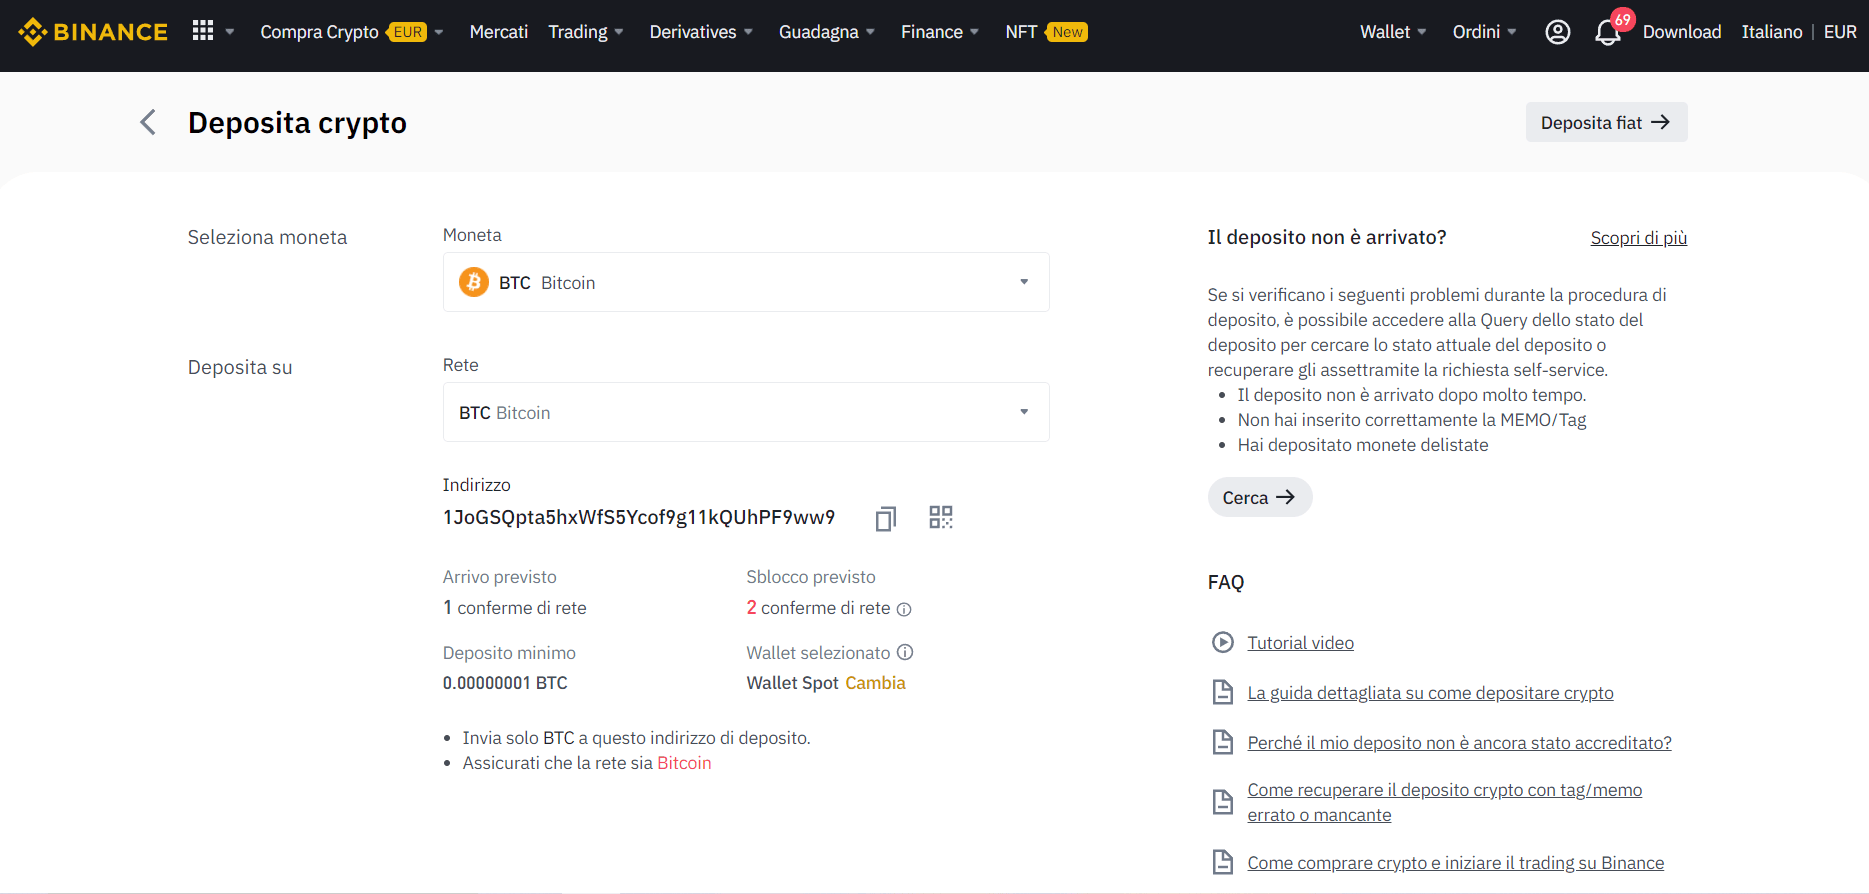This screenshot has height=894, width=1869.
Task: Click document icon beside Come comprare crypto
Action: click(1223, 862)
